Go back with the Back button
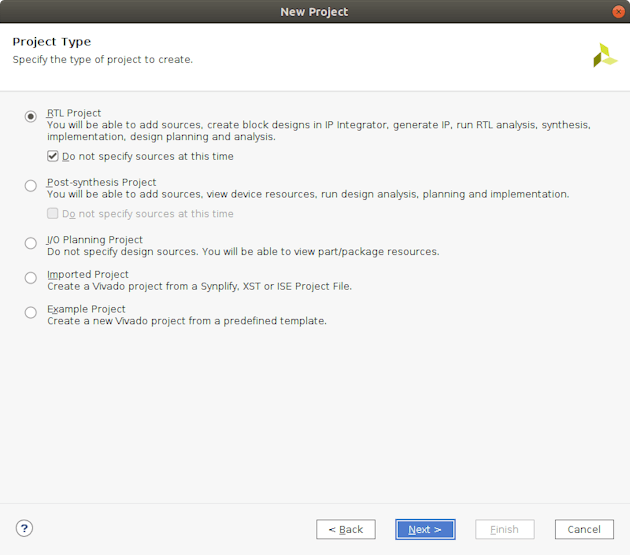Viewport: 630px width, 555px height. 345,529
